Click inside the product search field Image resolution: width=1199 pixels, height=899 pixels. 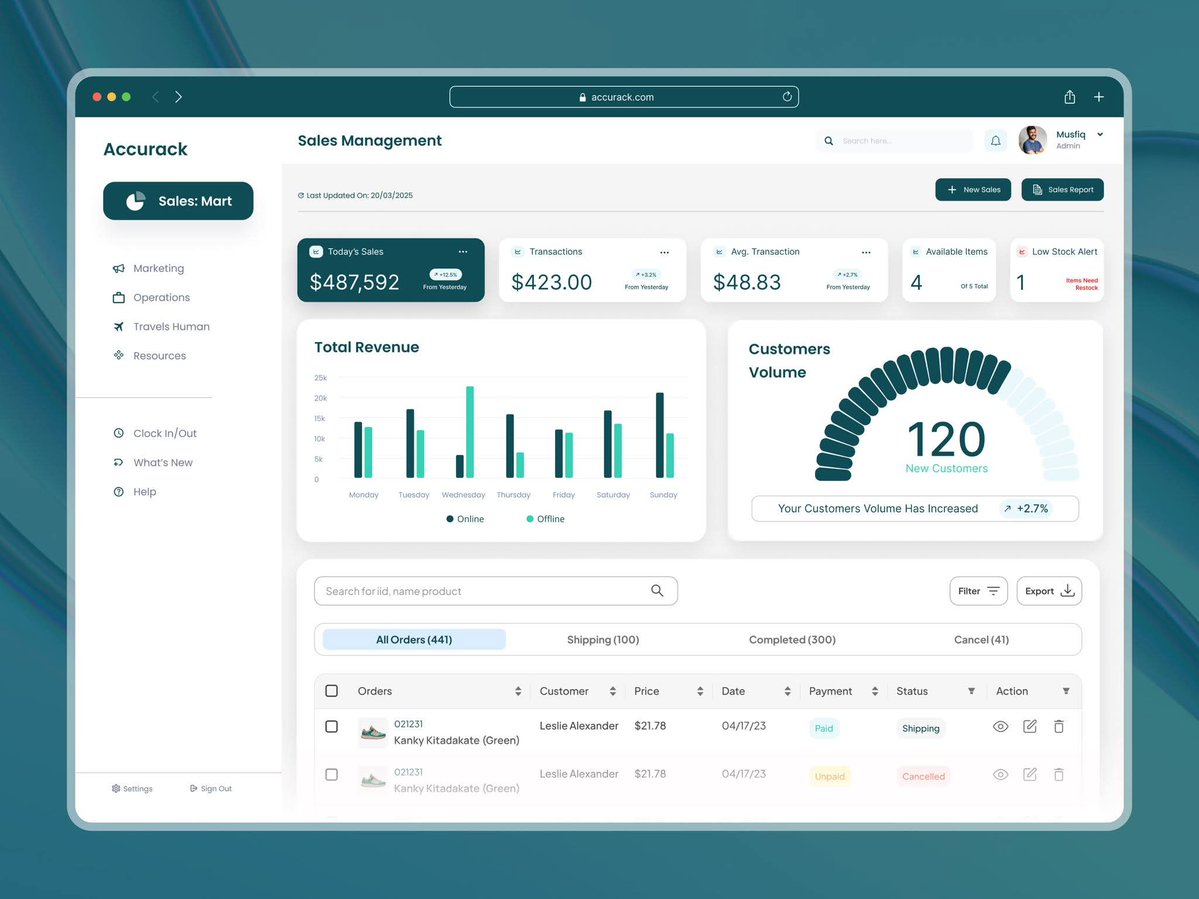[x=470, y=590]
